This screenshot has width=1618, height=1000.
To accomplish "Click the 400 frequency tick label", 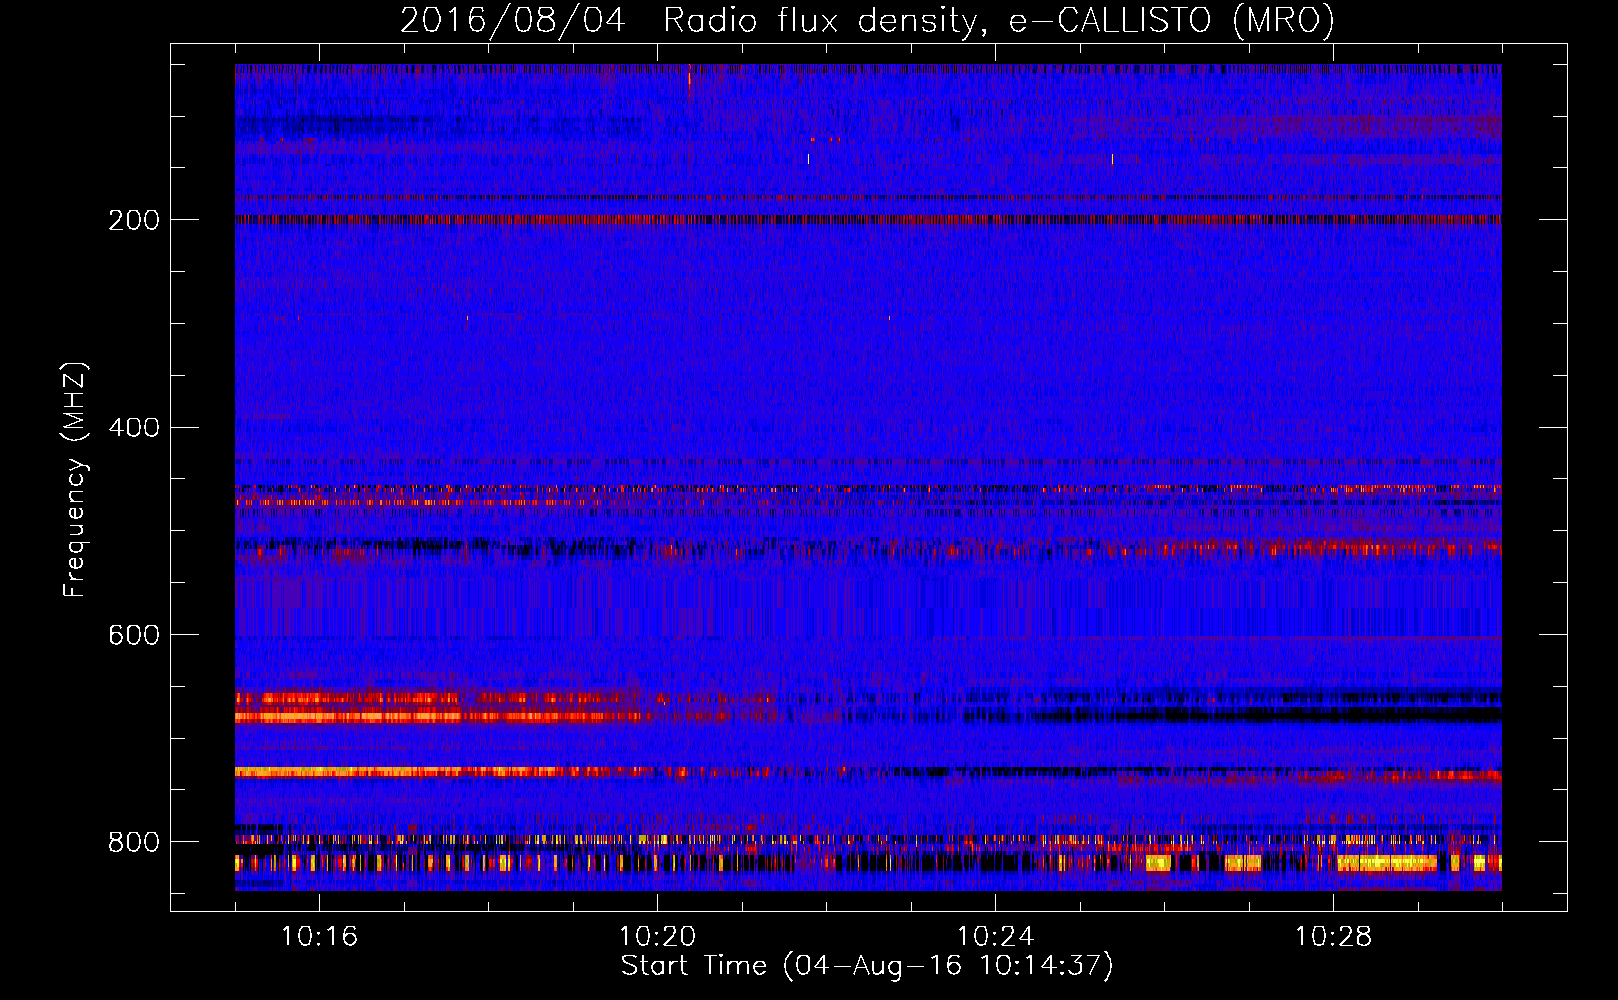I will tap(134, 428).
